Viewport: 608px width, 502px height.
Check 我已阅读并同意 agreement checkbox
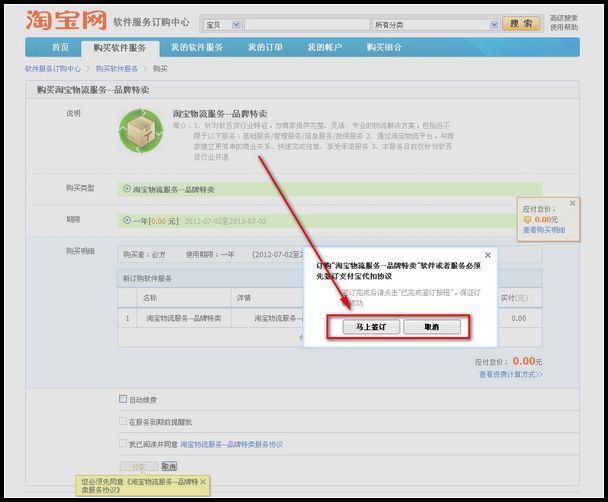(123, 443)
